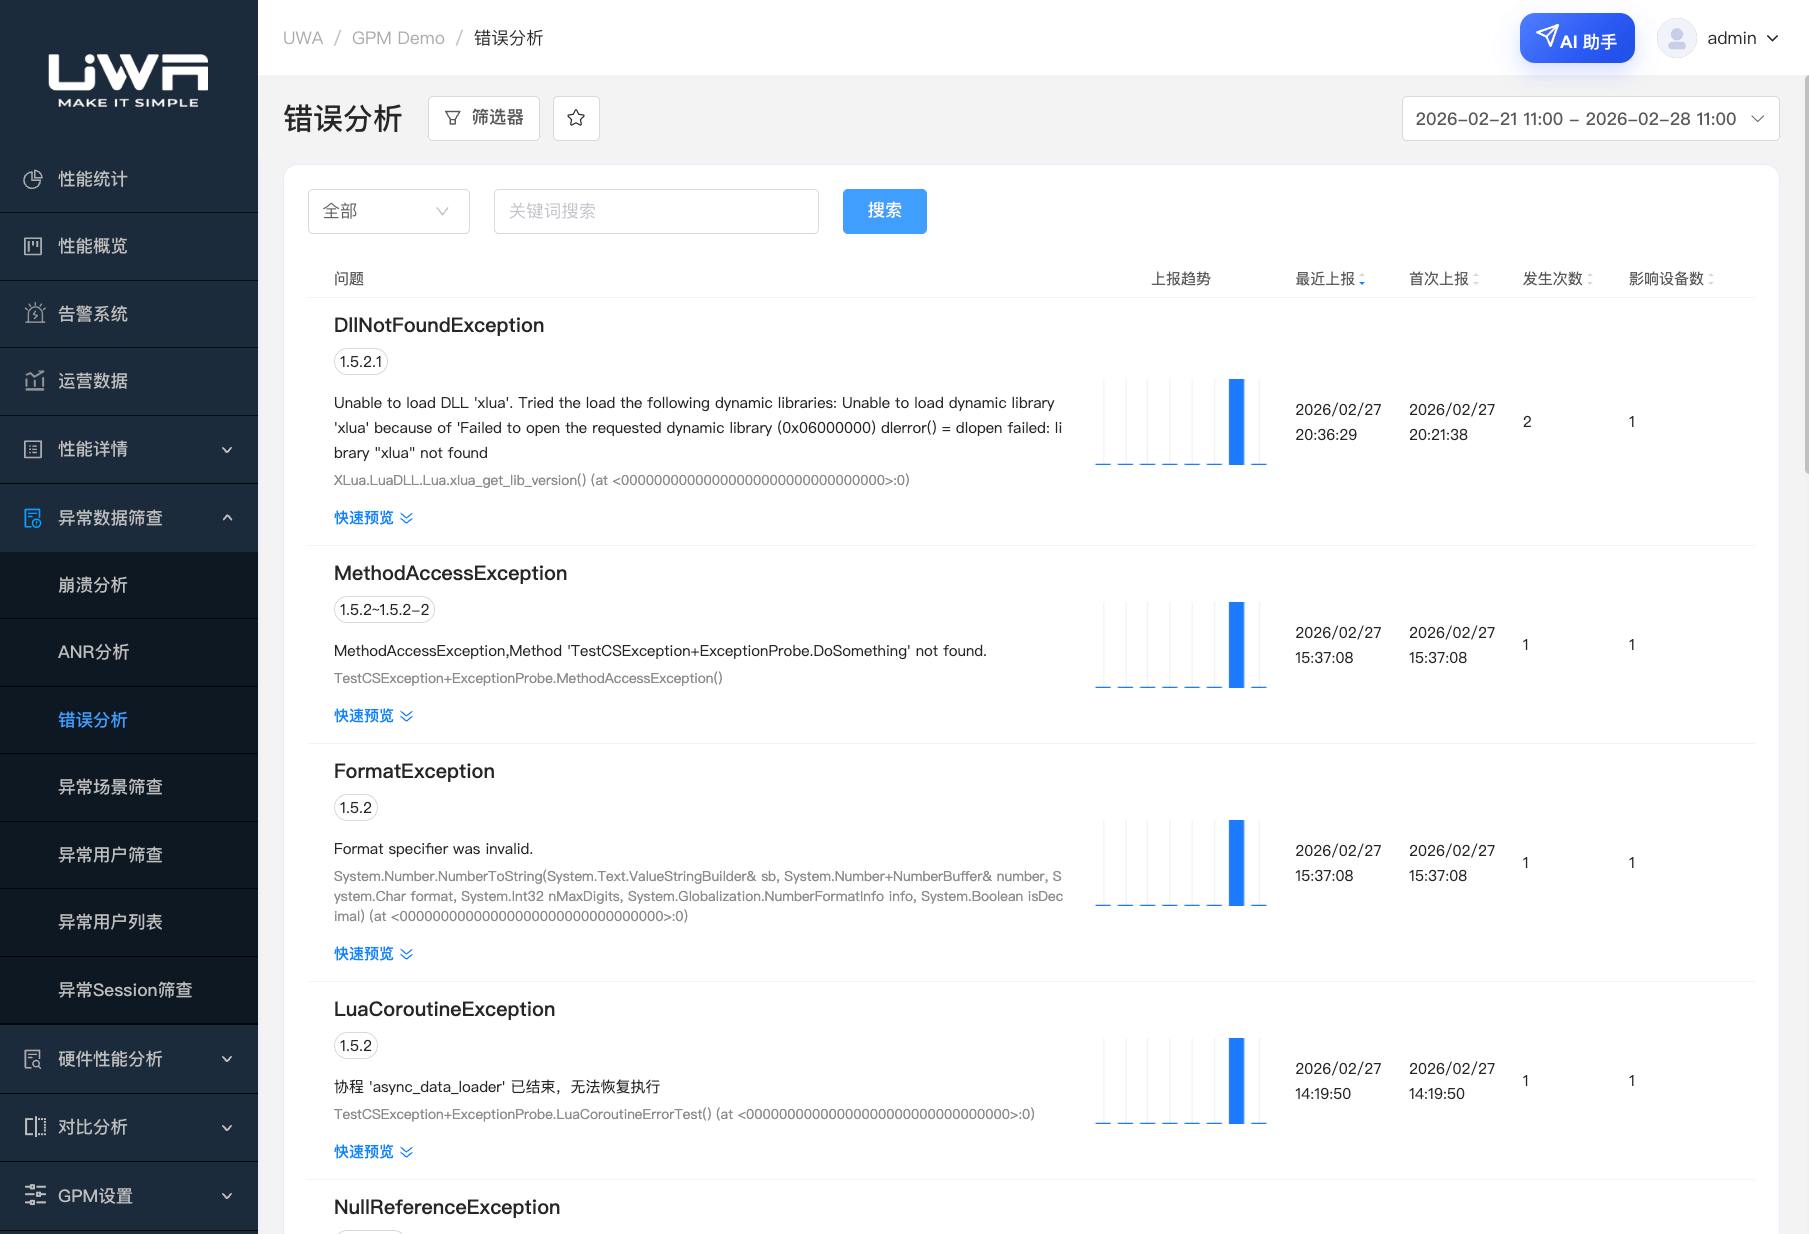Screen dimensions: 1809x1234
Task: Click the 运营数据 chart icon
Action: 34,381
